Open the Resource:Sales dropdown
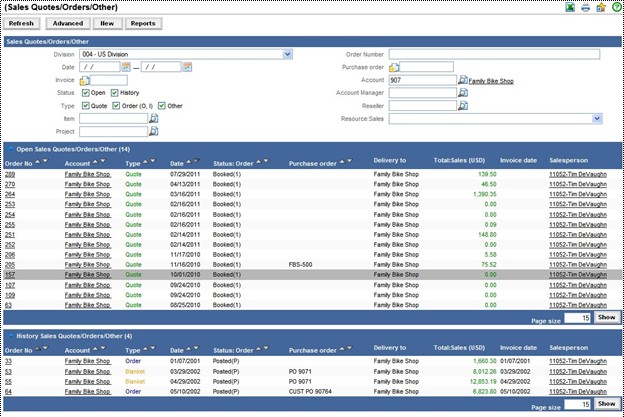The width and height of the screenshot is (624, 417). (x=597, y=118)
